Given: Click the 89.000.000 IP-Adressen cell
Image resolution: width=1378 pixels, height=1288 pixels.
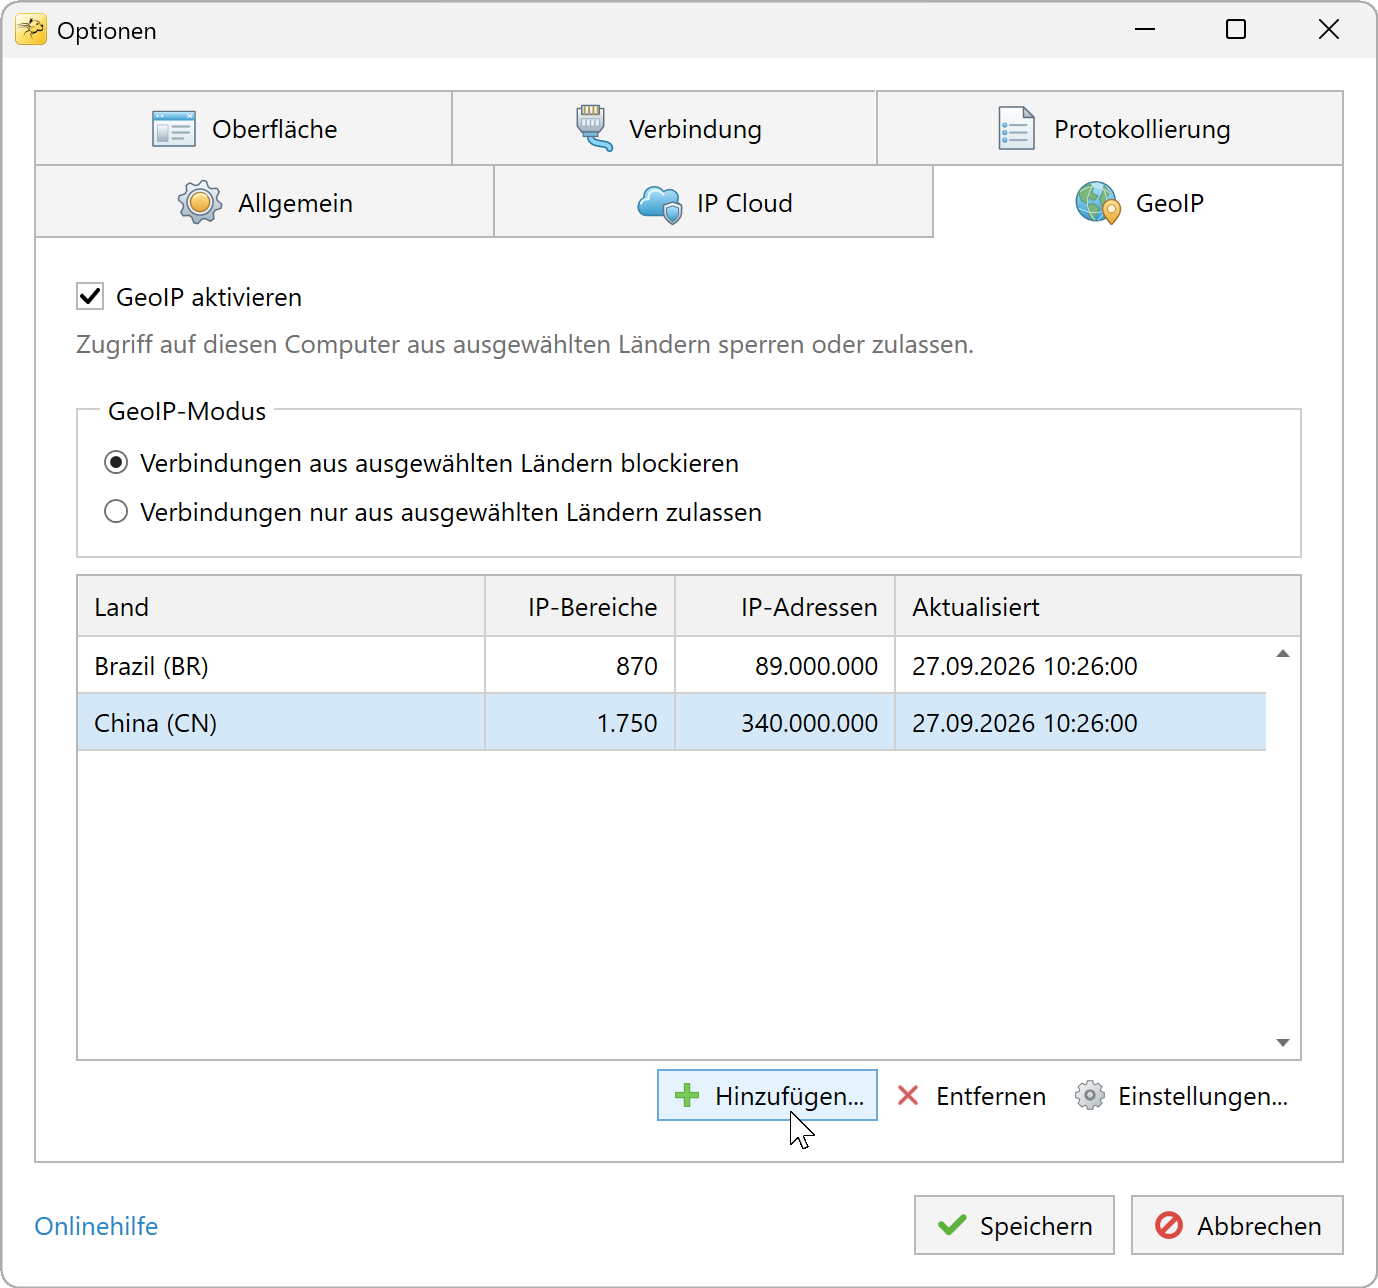Looking at the screenshot, I should coord(785,666).
